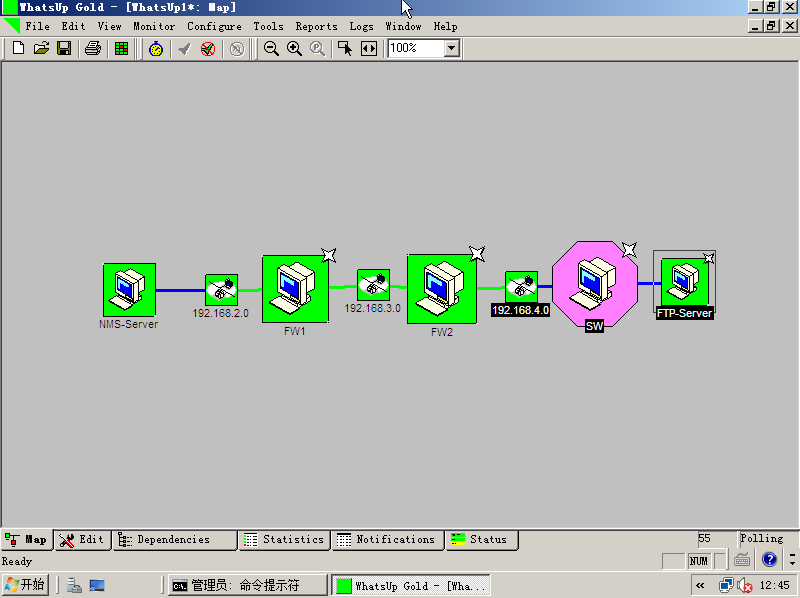Image resolution: width=800 pixels, height=598 pixels.
Task: Restore the inner map document window
Action: pyautogui.click(x=771, y=25)
